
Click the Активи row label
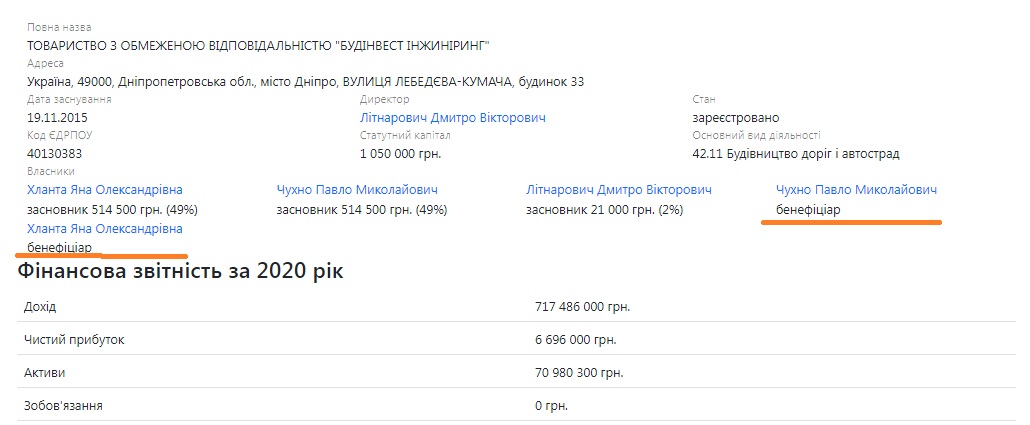point(44,373)
